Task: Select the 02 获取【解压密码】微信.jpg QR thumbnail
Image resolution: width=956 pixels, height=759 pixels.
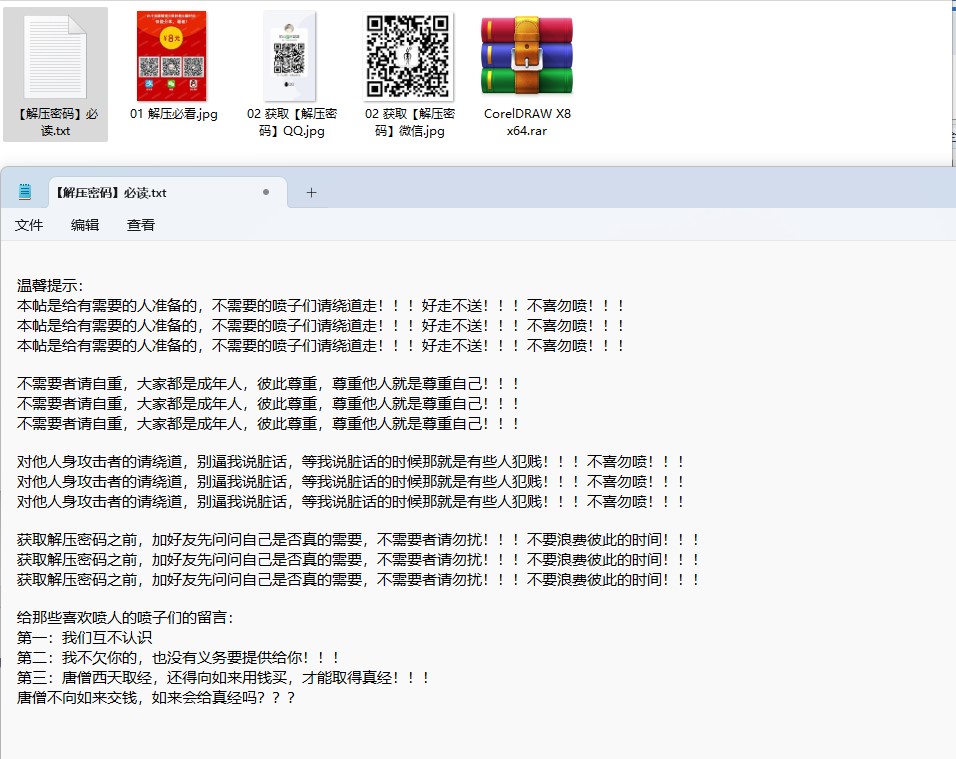Action: 408,56
